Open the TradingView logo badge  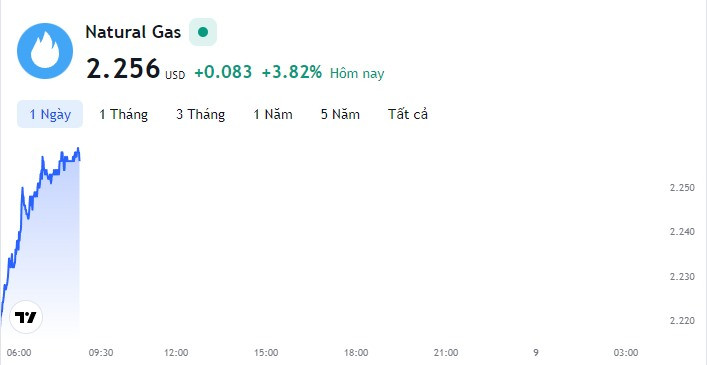(26, 317)
